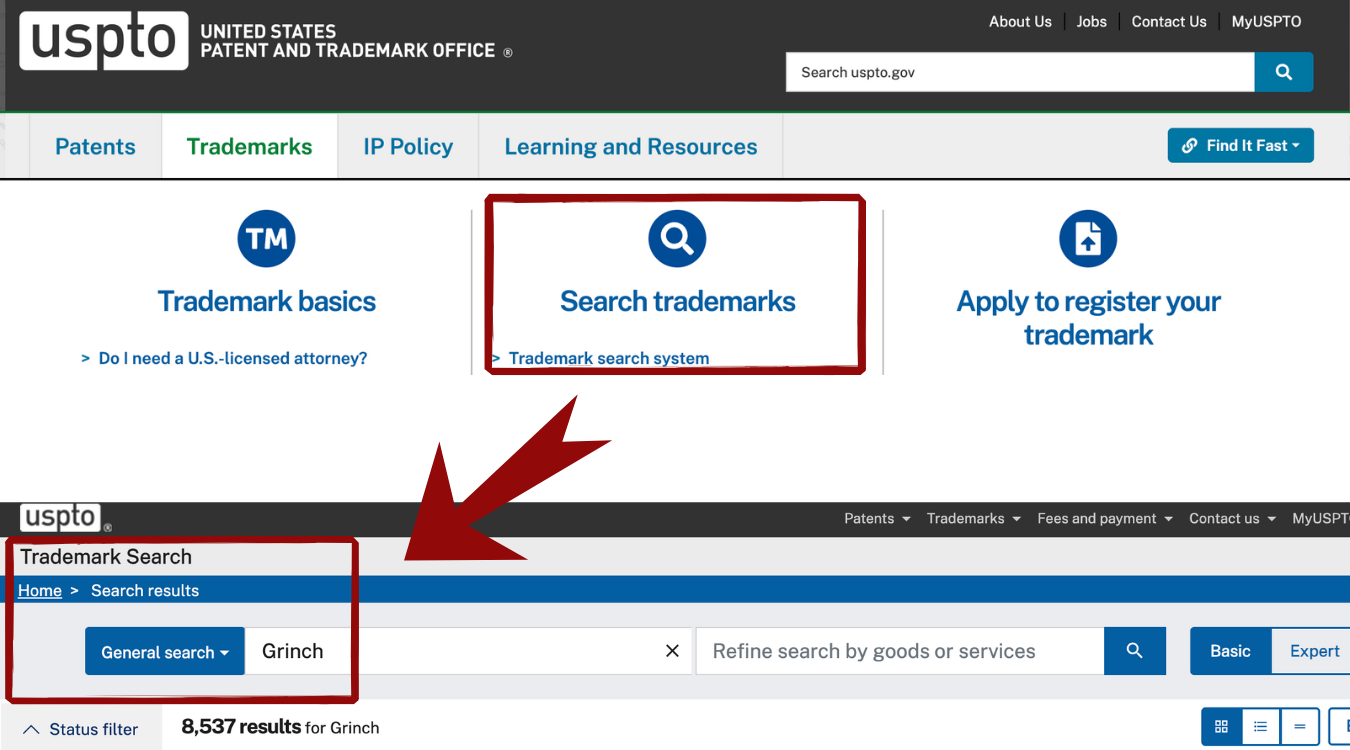Expand the Trademarks menu in lower header
Viewport: 1350px width, 750px height.
click(x=973, y=518)
